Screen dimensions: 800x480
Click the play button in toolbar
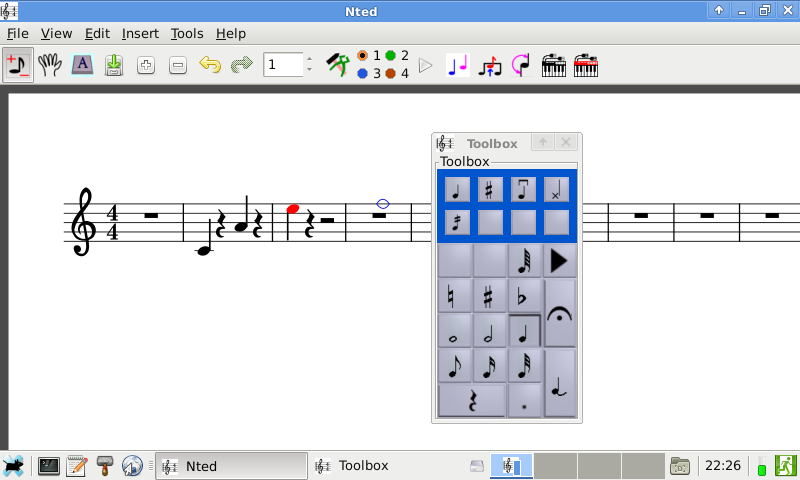point(425,65)
